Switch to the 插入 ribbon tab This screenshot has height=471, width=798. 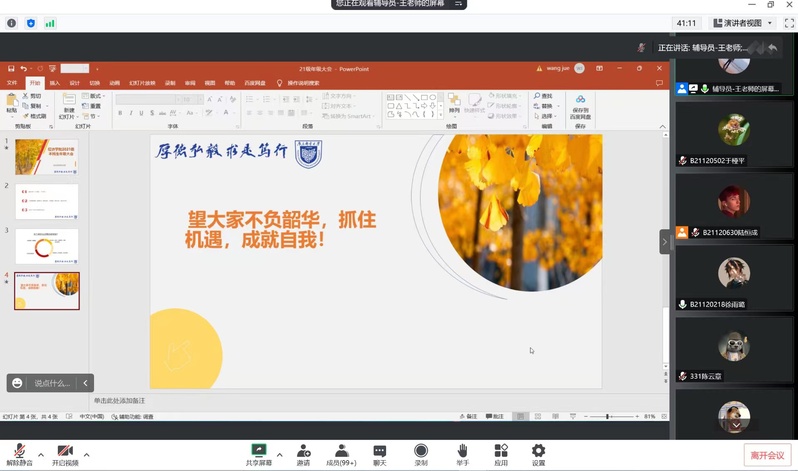(x=55, y=83)
